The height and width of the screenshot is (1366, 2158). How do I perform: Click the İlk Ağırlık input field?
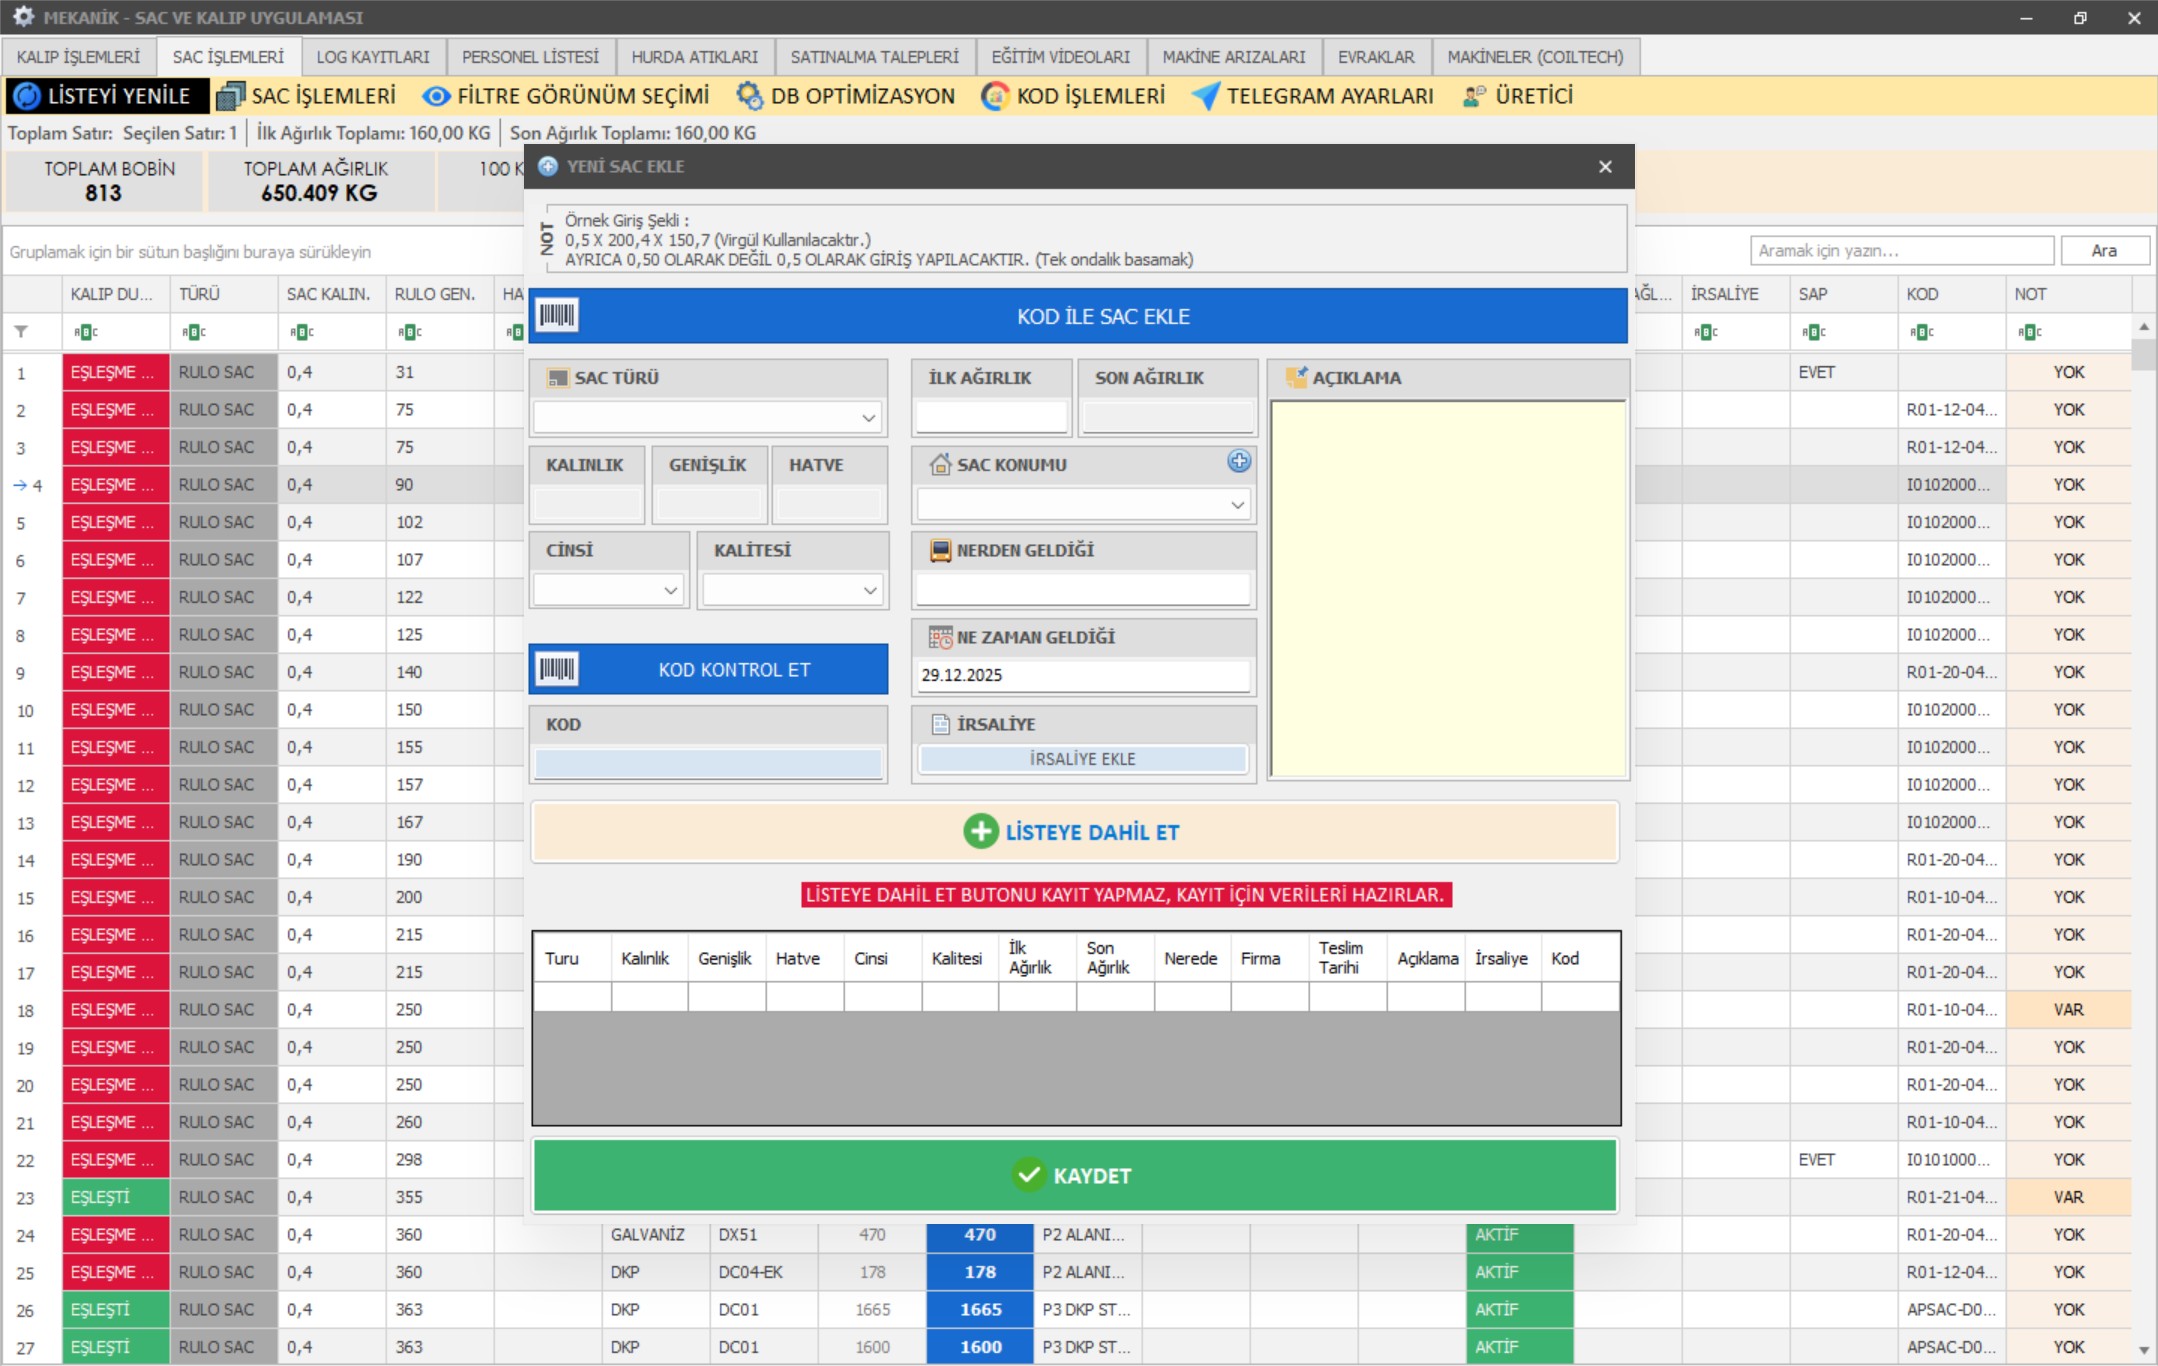point(991,417)
